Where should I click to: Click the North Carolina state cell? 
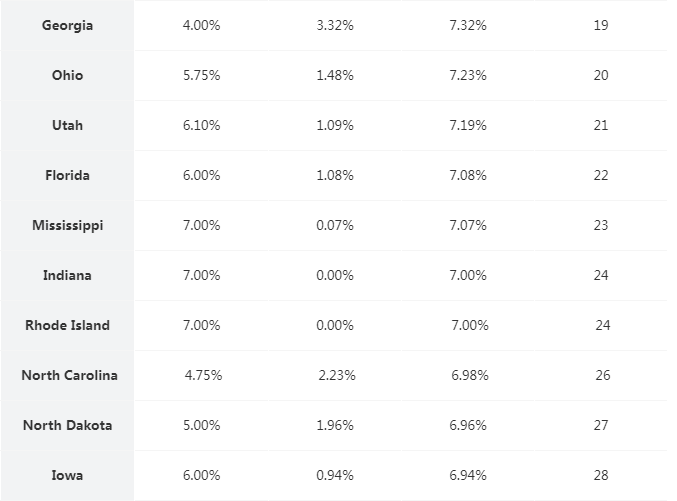[69, 376]
